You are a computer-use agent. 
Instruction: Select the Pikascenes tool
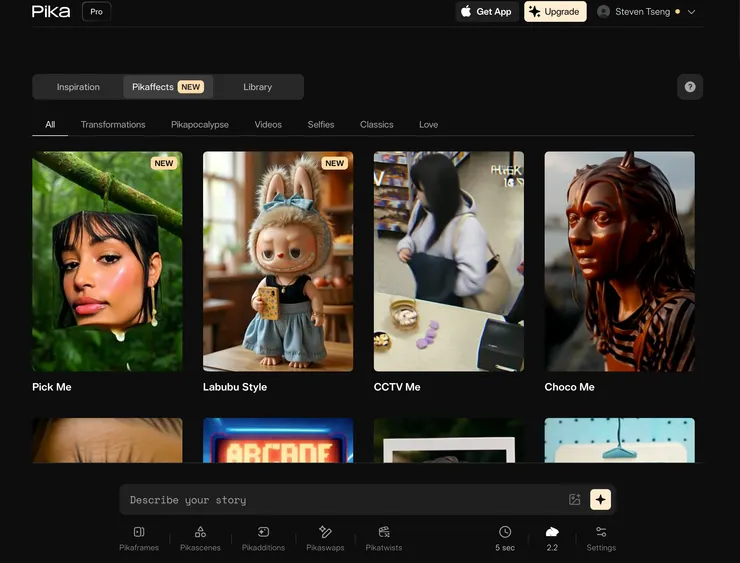200,538
